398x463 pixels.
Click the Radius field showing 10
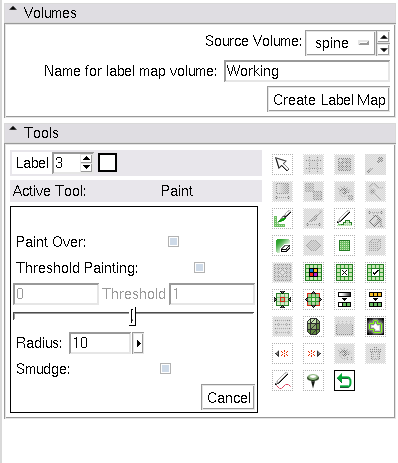[x=100, y=343]
